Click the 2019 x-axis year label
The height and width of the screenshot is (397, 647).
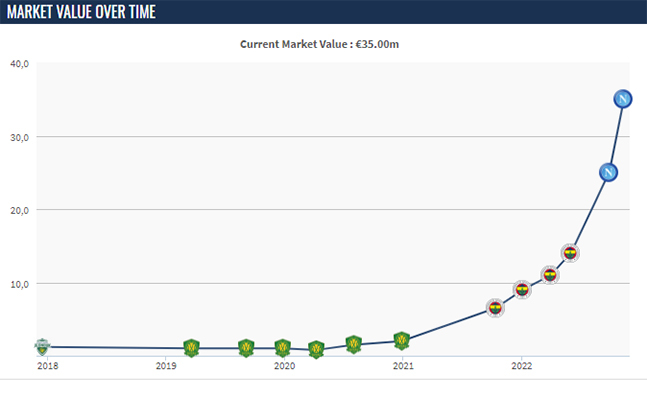(x=166, y=366)
